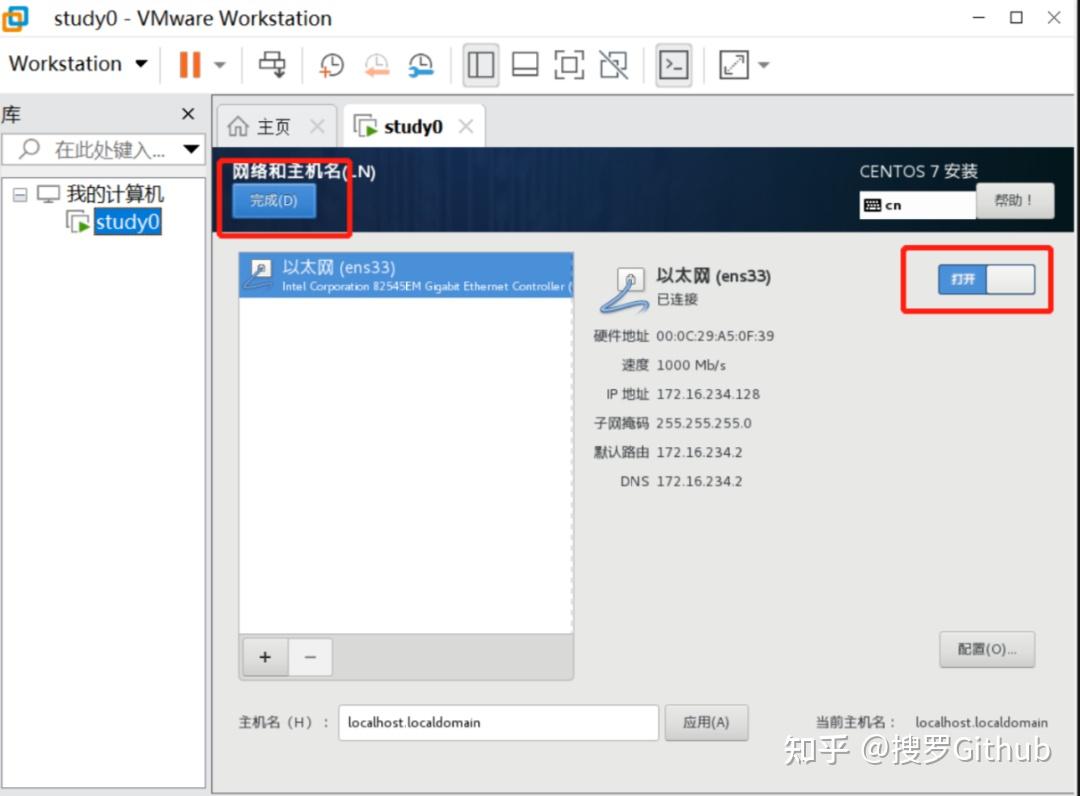The image size is (1080, 796).
Task: Open 配置(O)... network settings
Action: pyautogui.click(x=987, y=649)
